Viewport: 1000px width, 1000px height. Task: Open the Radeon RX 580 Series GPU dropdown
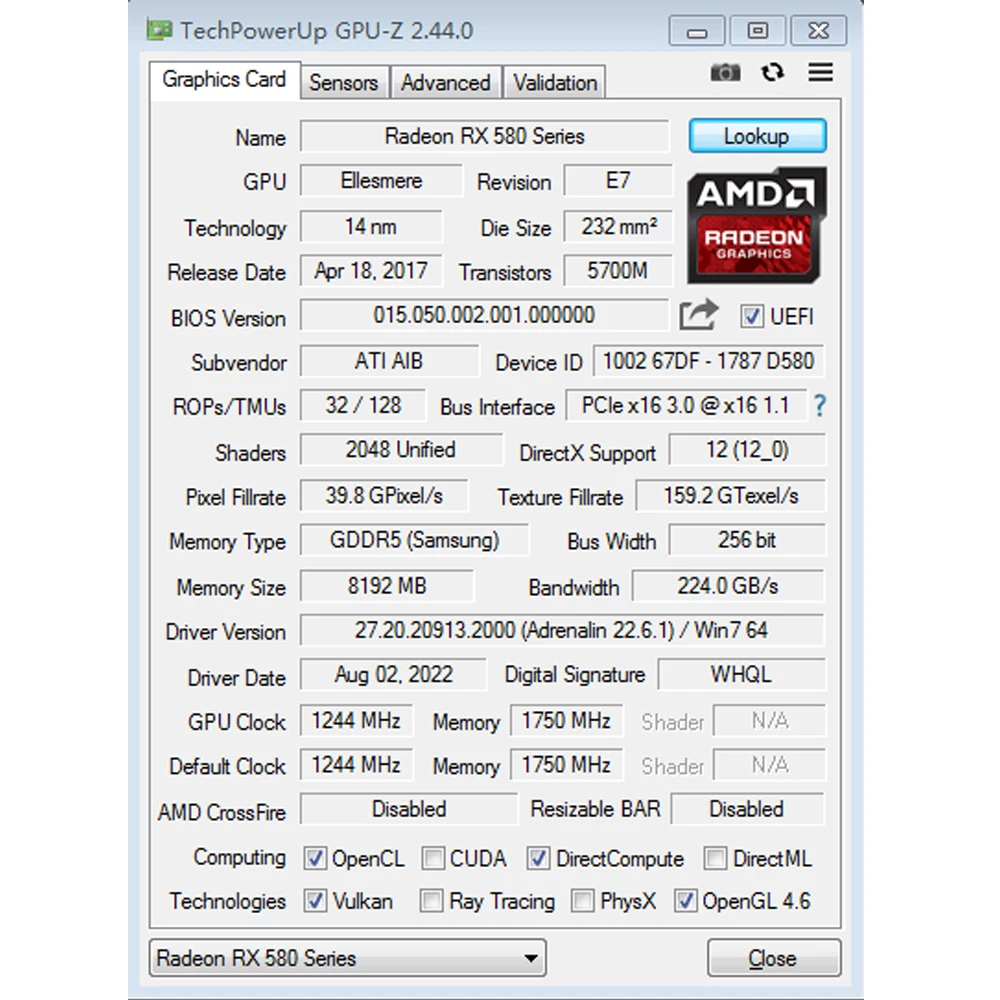pyautogui.click(x=348, y=958)
